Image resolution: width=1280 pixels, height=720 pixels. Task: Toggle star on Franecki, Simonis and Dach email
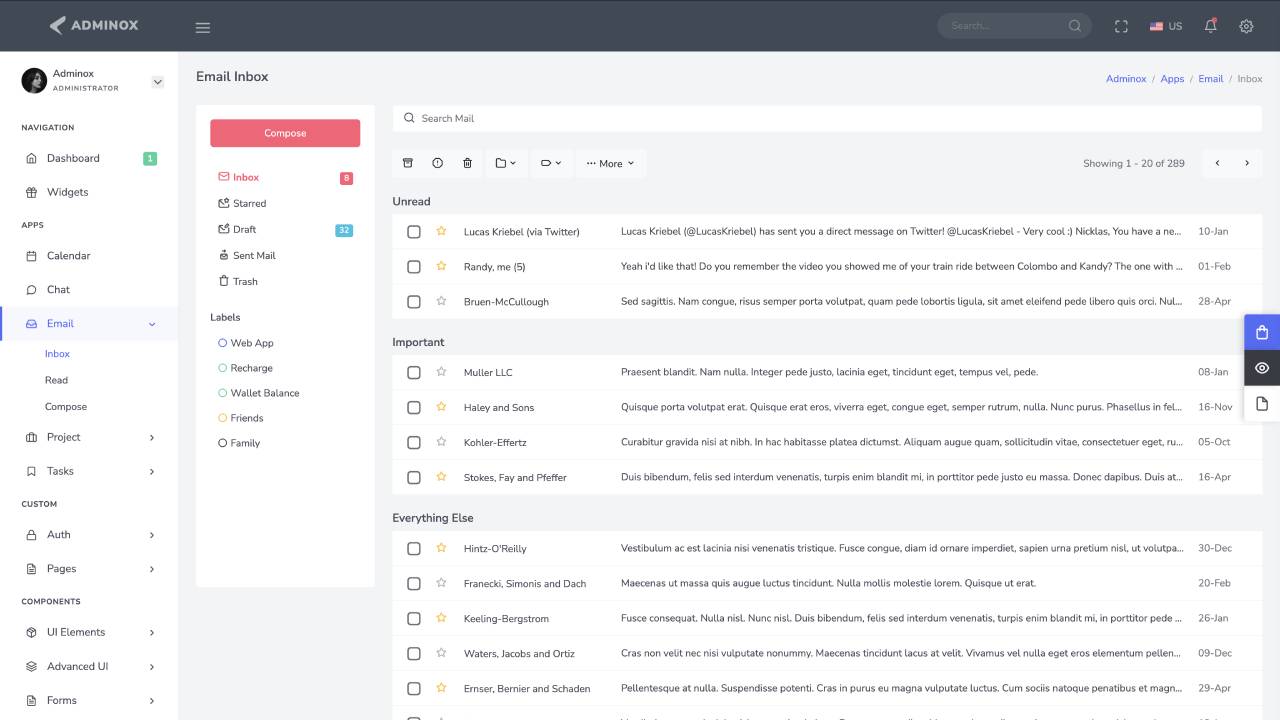(x=441, y=583)
